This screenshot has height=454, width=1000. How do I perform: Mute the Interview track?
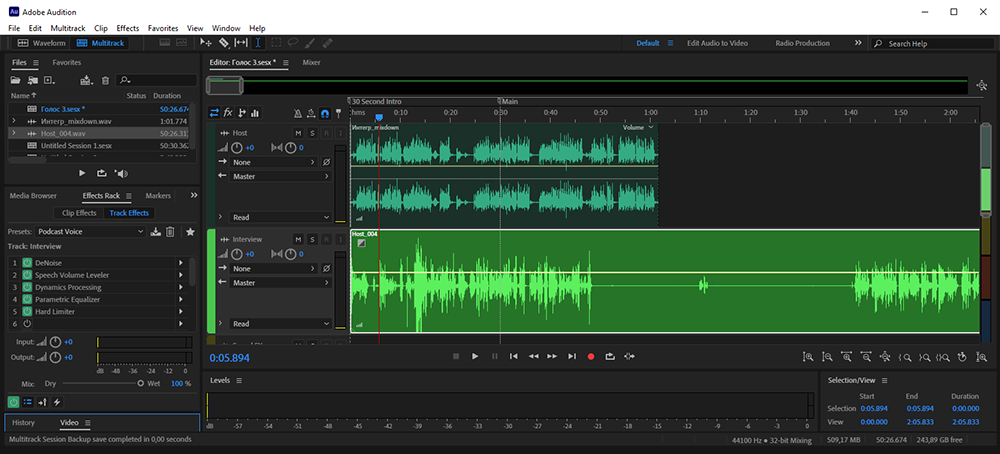[298, 239]
